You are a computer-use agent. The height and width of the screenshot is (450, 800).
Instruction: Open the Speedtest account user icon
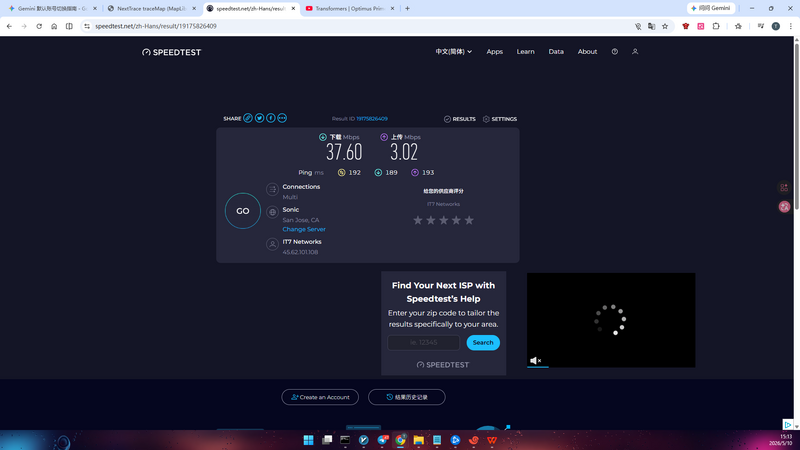(x=635, y=52)
